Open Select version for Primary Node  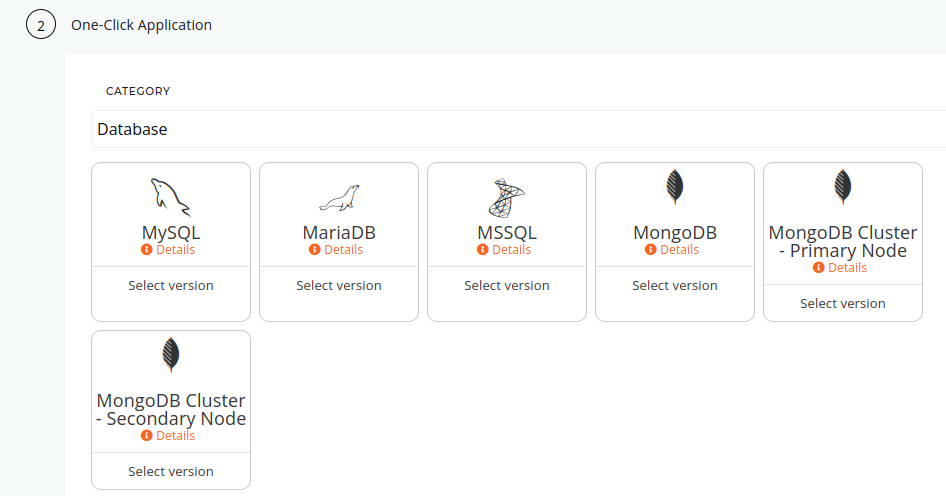843,304
